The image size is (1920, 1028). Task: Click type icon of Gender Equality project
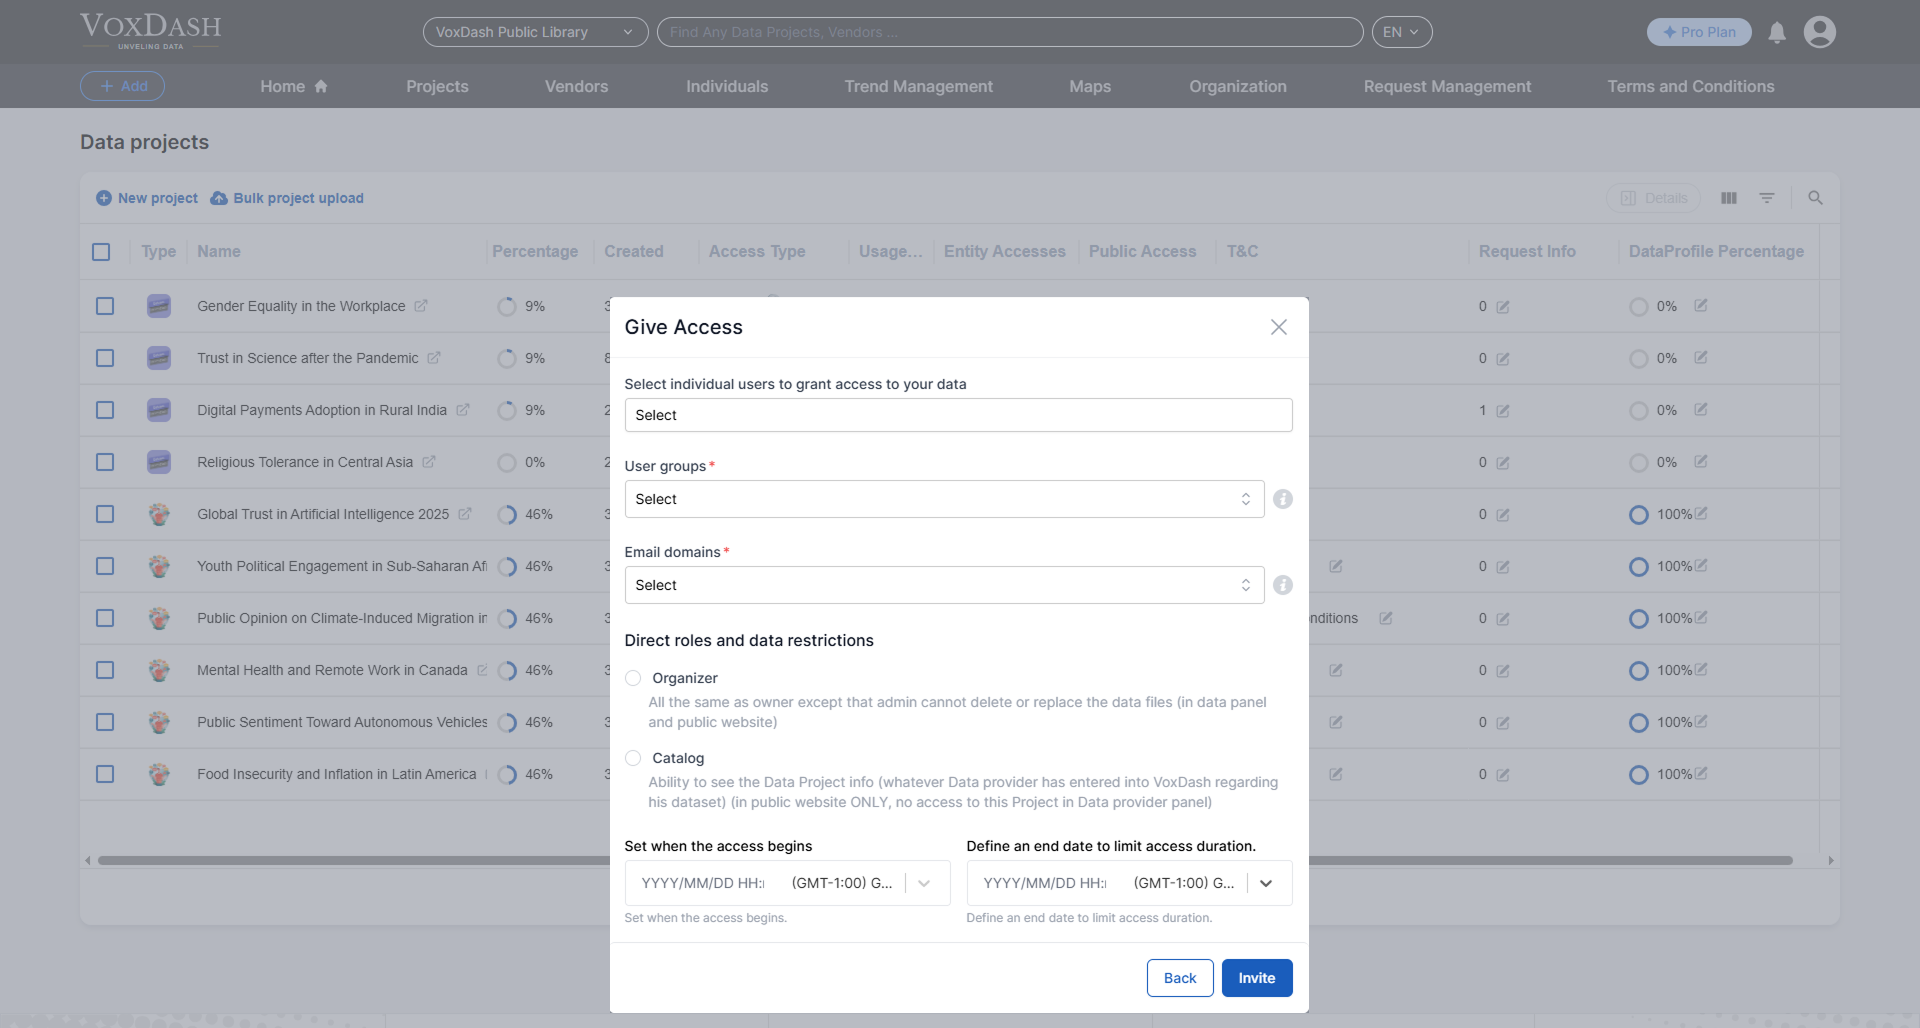pos(159,306)
